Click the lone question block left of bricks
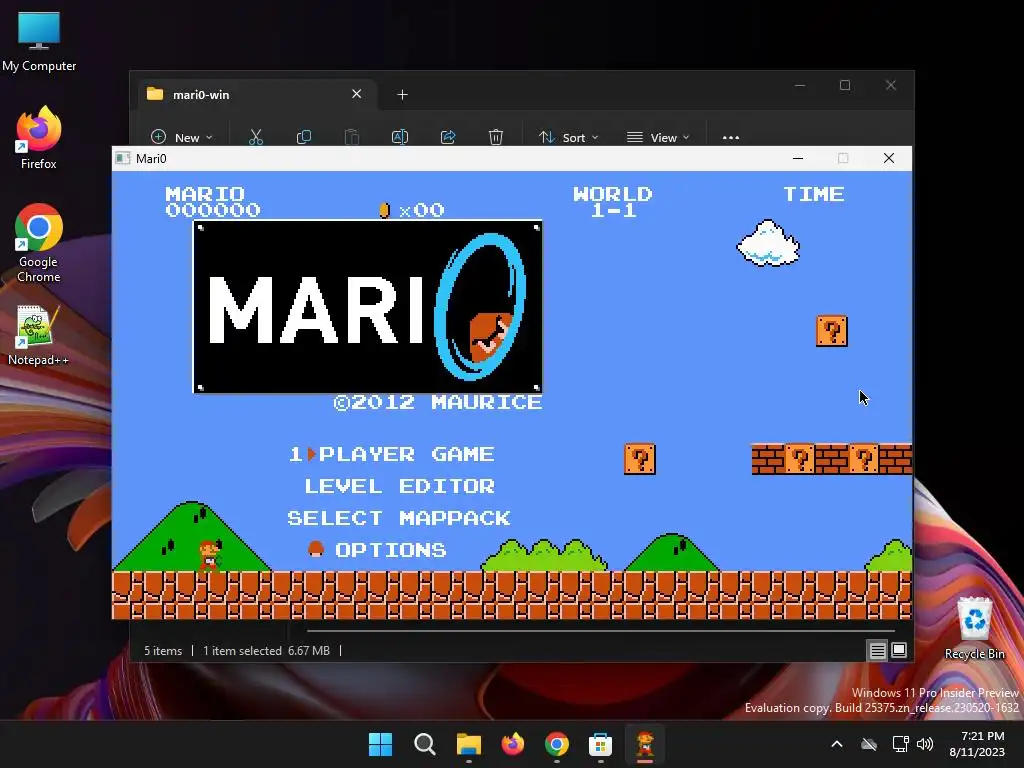This screenshot has height=768, width=1024. pyautogui.click(x=640, y=459)
